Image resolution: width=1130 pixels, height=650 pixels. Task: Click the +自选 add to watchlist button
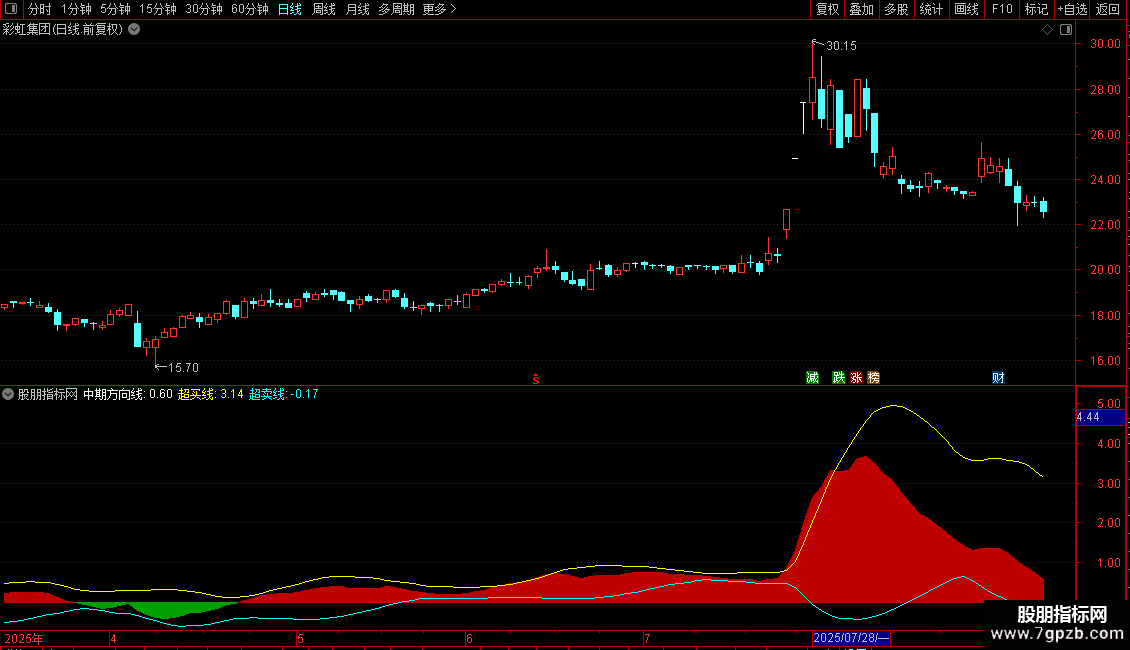[1072, 9]
